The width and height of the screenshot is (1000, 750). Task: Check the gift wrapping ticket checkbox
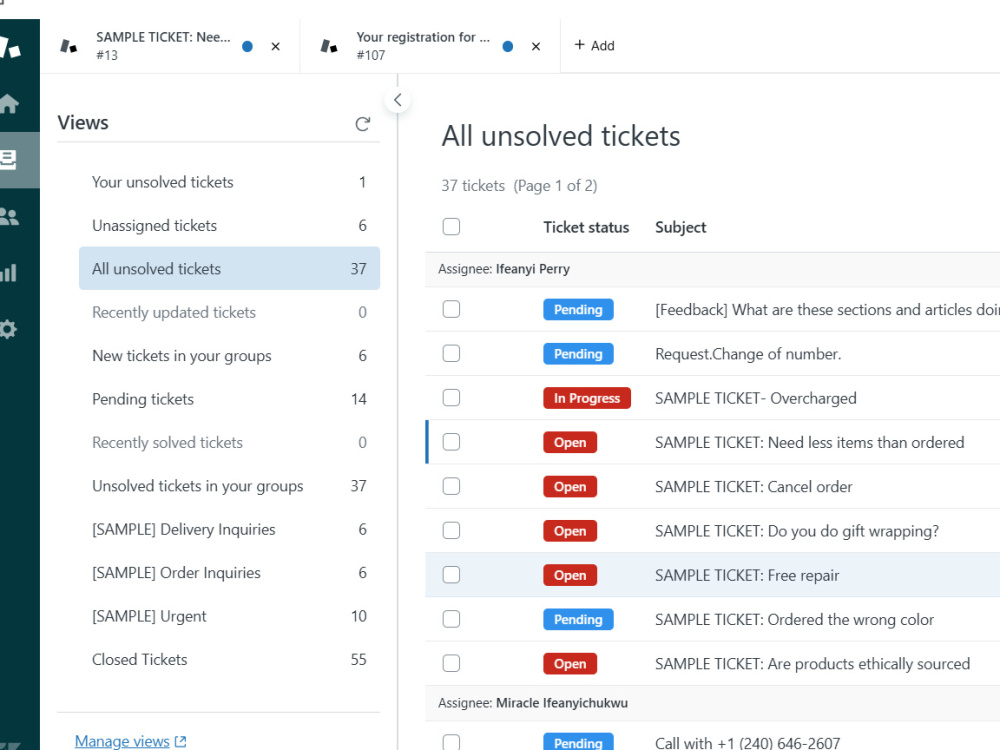(452, 531)
